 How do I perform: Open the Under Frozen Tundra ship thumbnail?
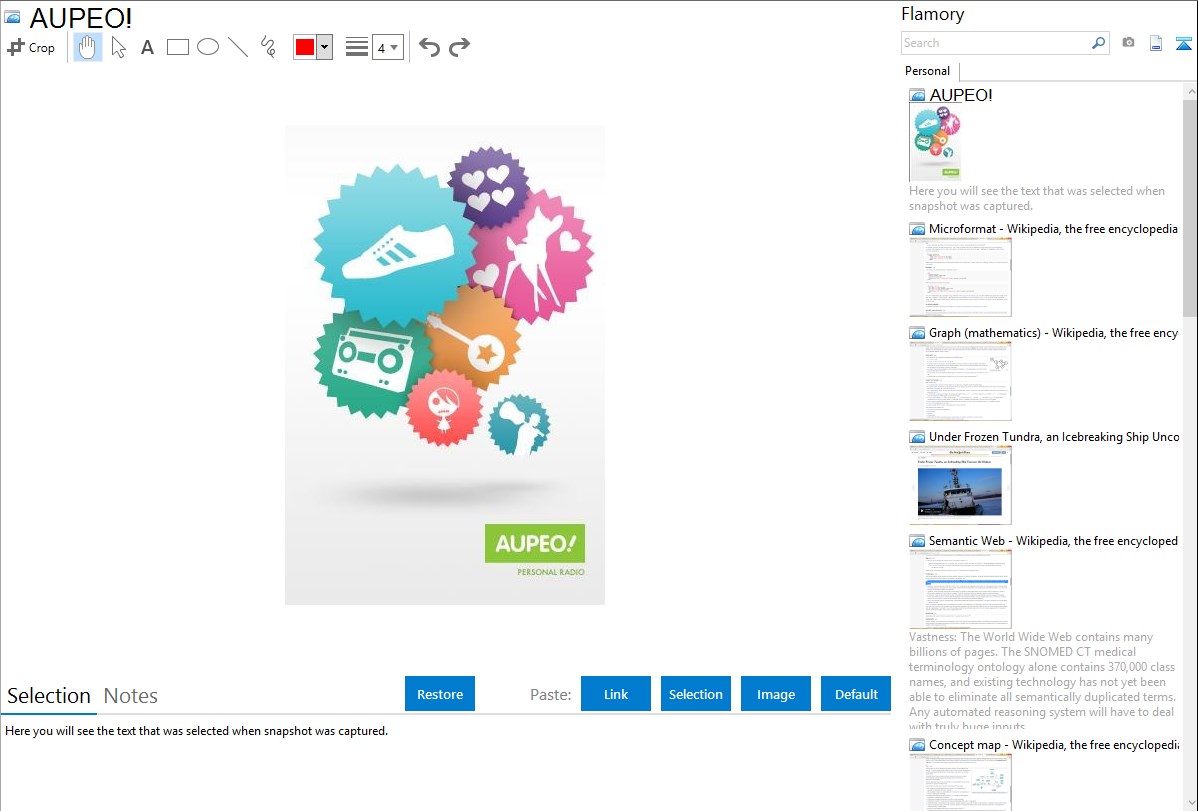point(960,485)
